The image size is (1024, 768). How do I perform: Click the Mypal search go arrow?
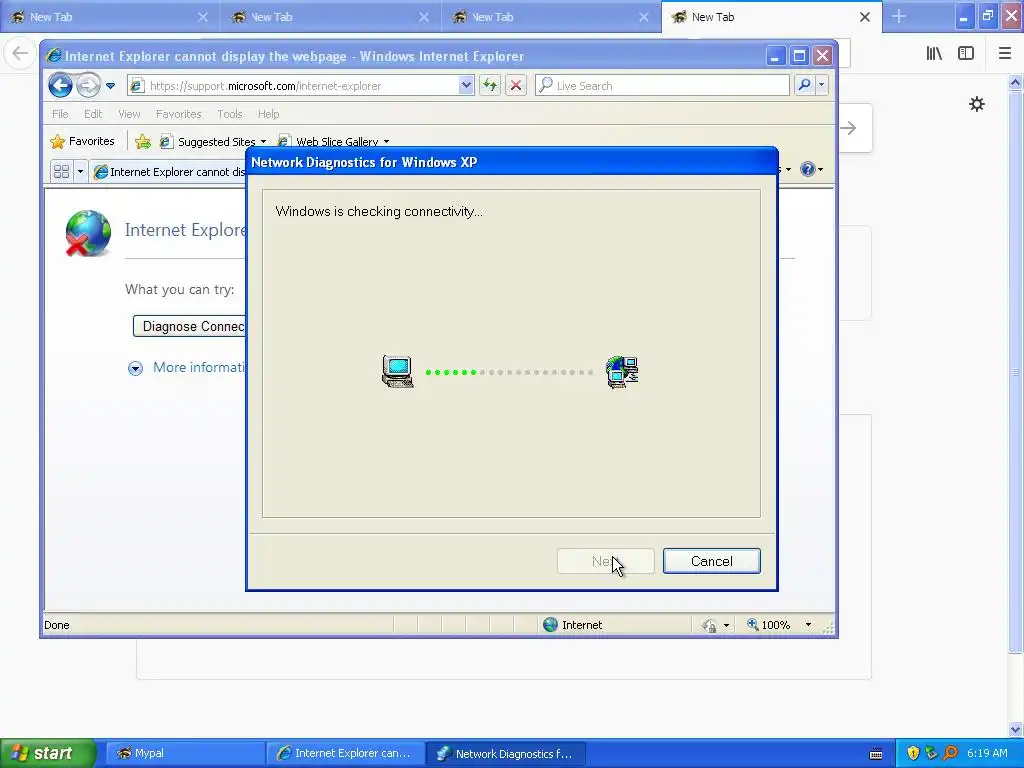(x=849, y=128)
